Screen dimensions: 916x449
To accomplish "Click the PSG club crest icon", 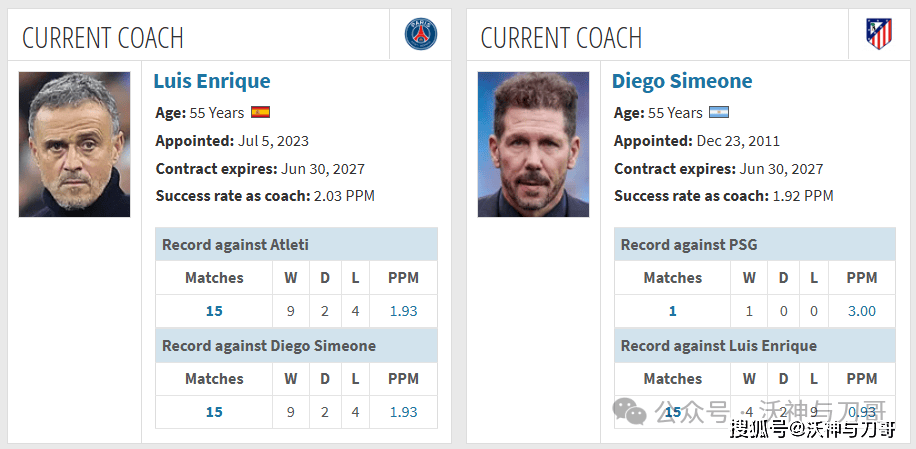I will click(x=420, y=34).
